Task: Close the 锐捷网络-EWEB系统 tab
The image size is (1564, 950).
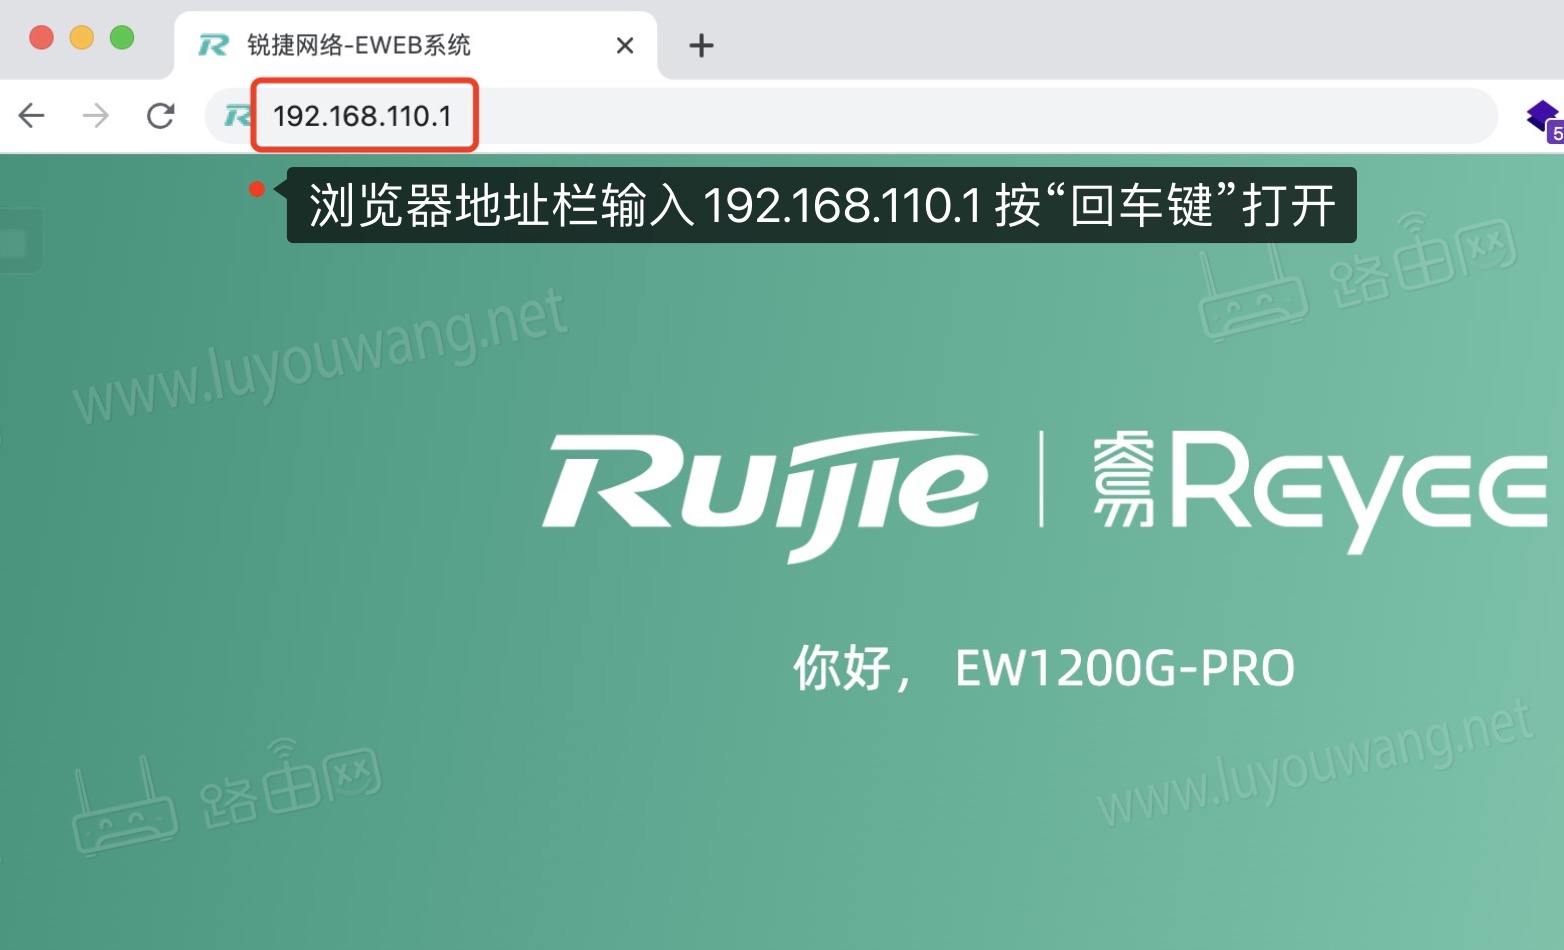Action: 625,45
